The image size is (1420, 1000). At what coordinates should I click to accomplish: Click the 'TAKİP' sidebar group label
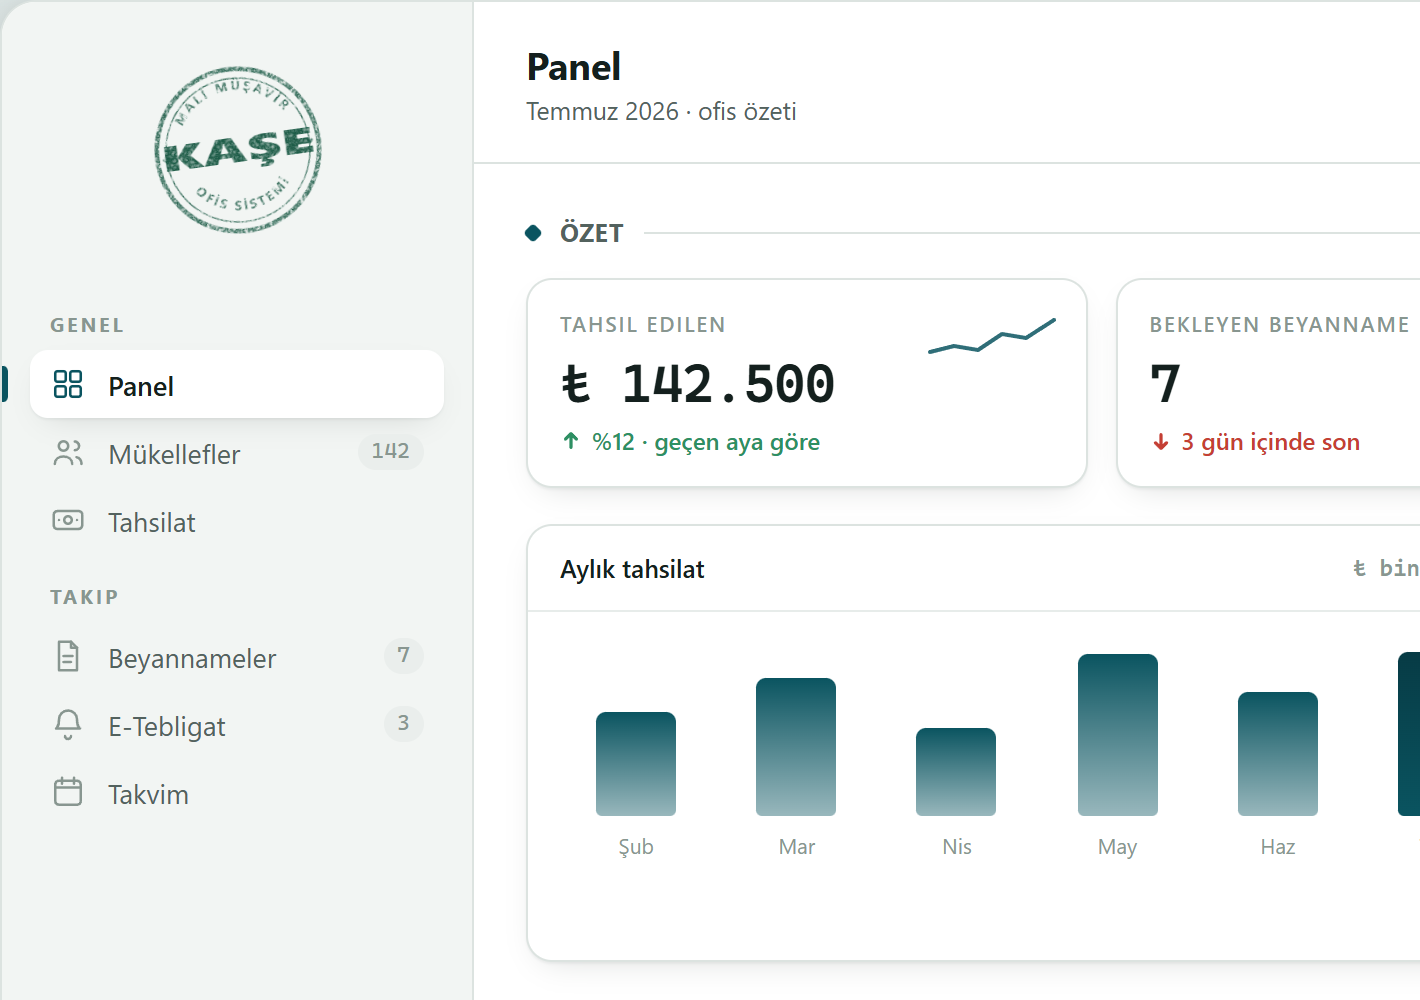[x=84, y=597]
